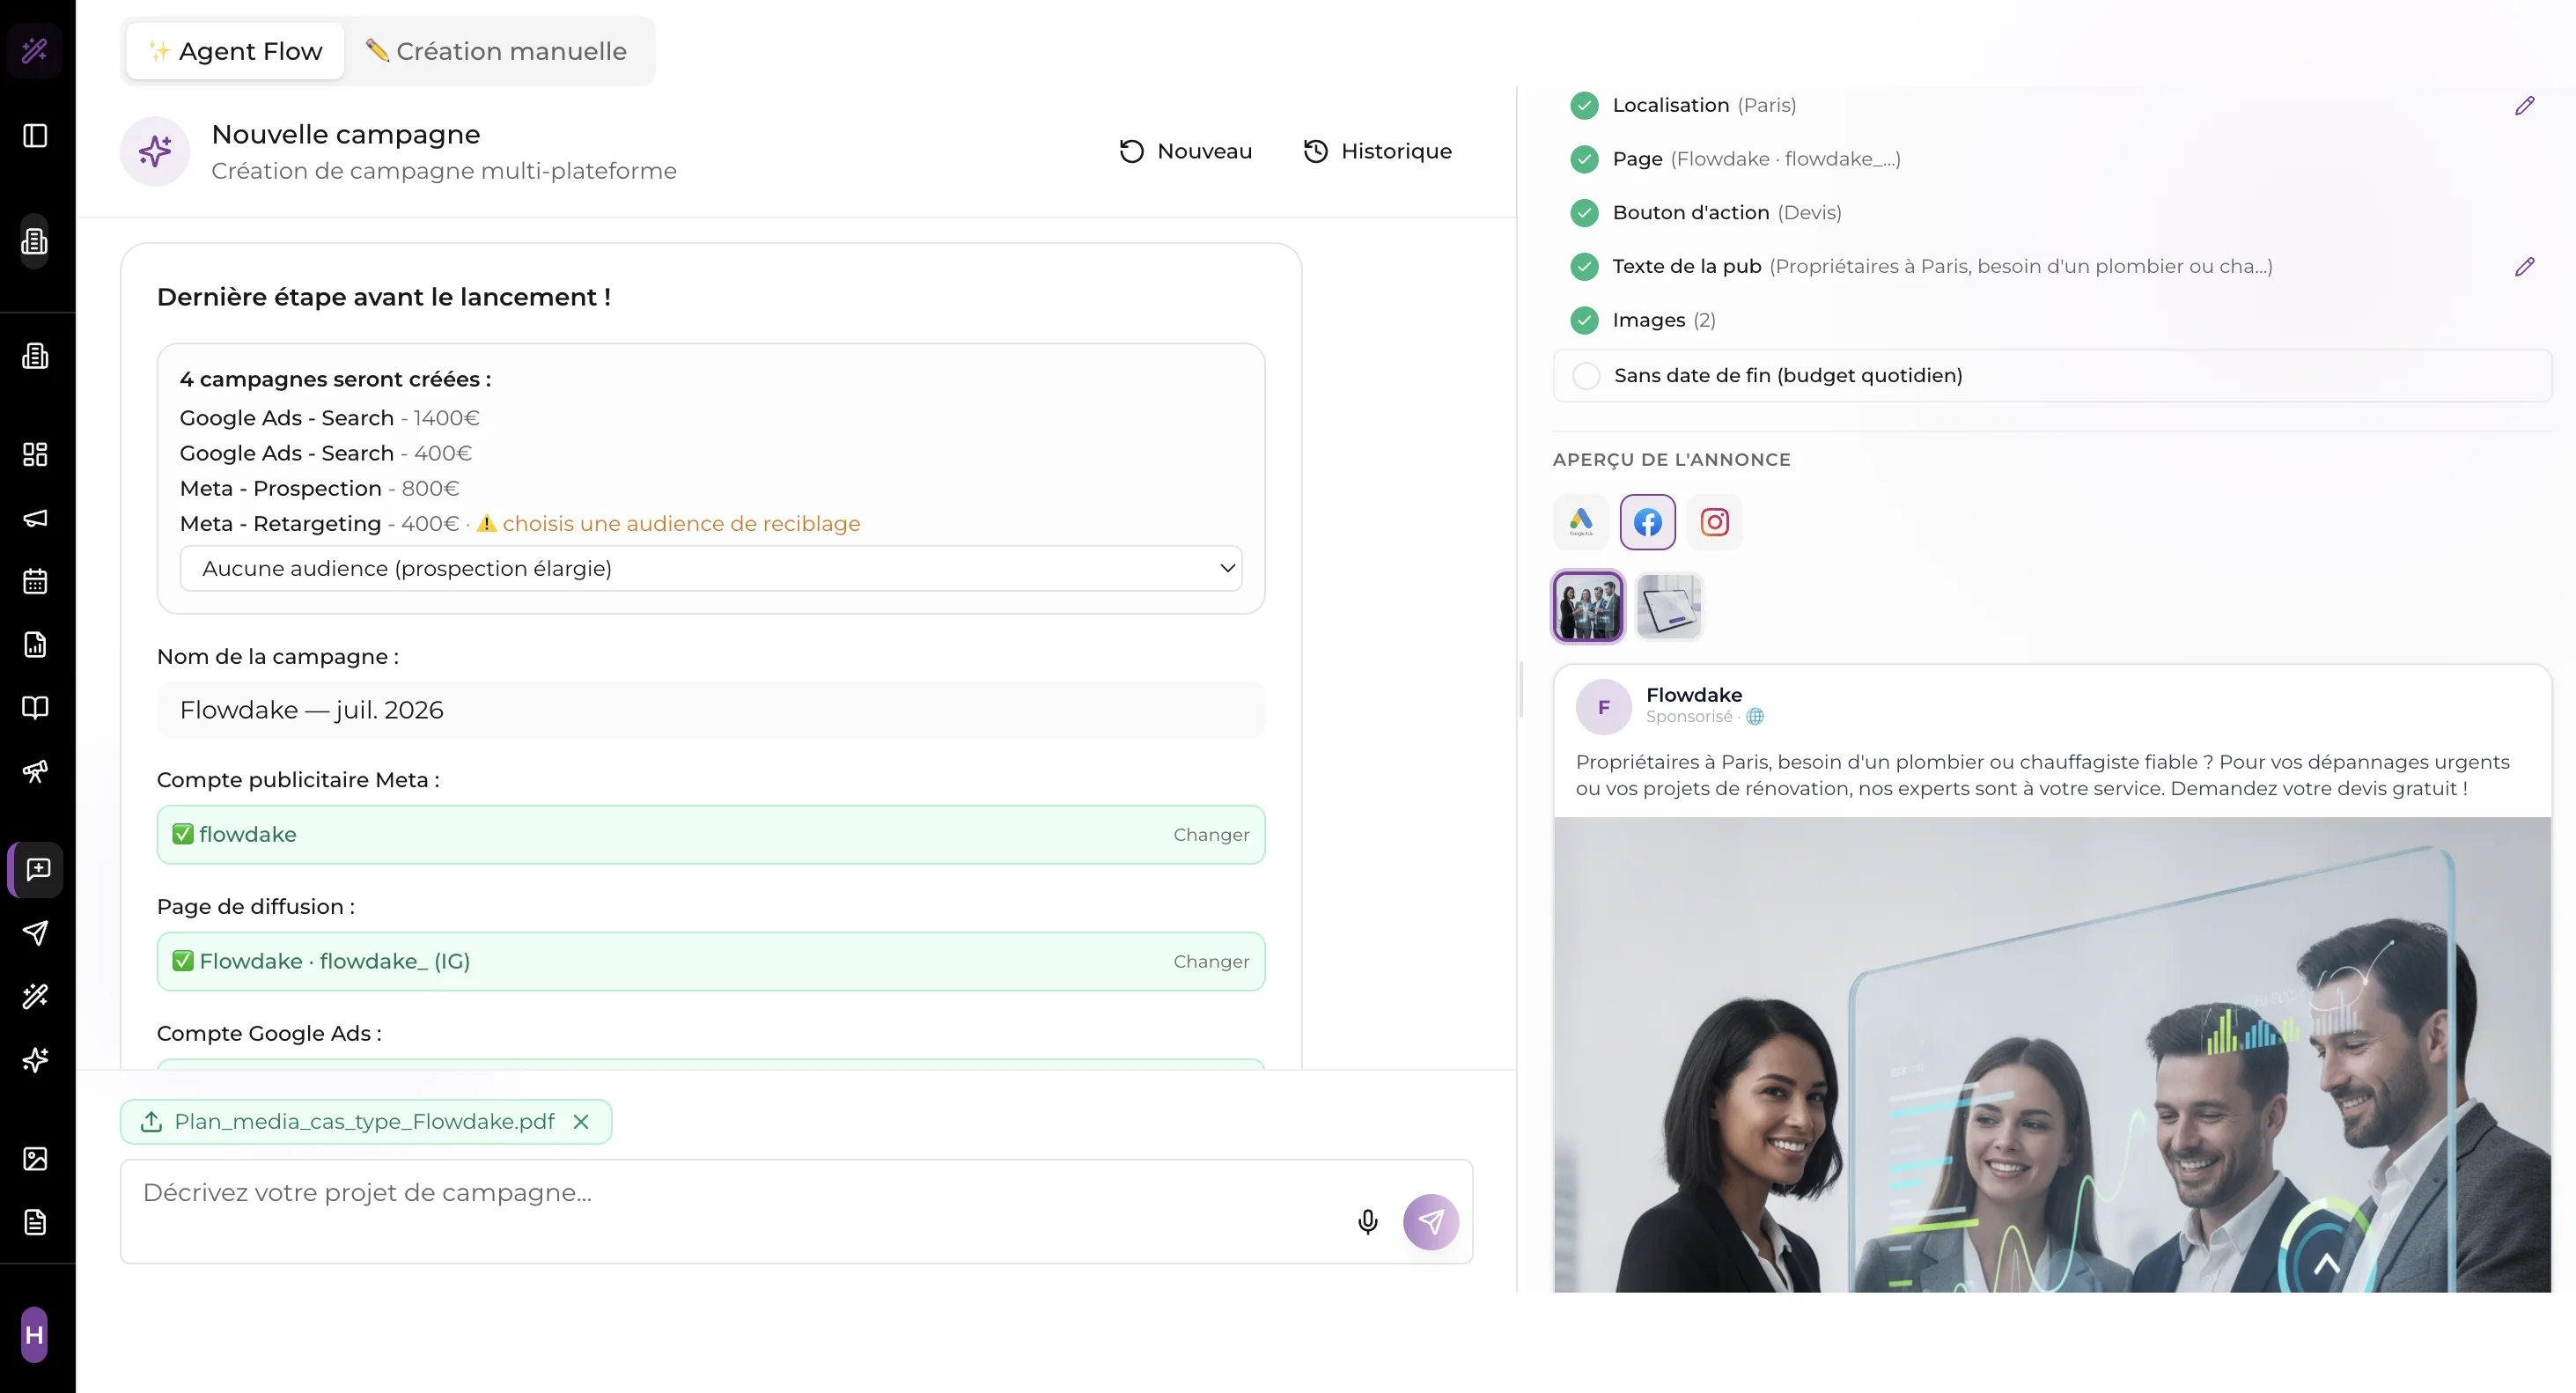Click the Plan_media_cas_type_Flowdake.pdf file chip
The image size is (2576, 1393).
(365, 1122)
